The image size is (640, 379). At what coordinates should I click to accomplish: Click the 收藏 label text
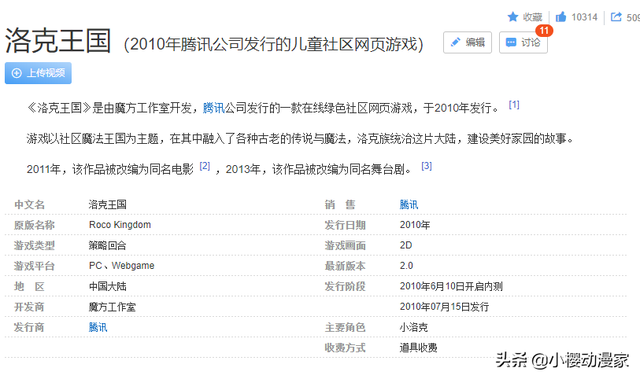click(533, 17)
